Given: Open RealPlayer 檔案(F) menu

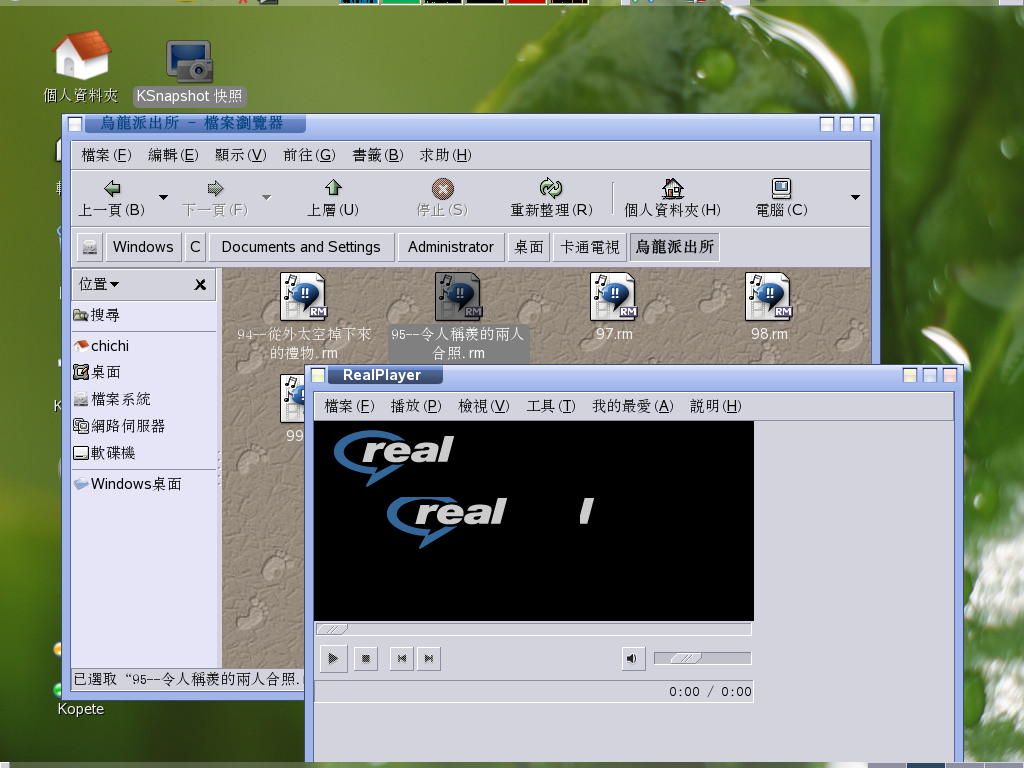Looking at the screenshot, I should click(349, 406).
